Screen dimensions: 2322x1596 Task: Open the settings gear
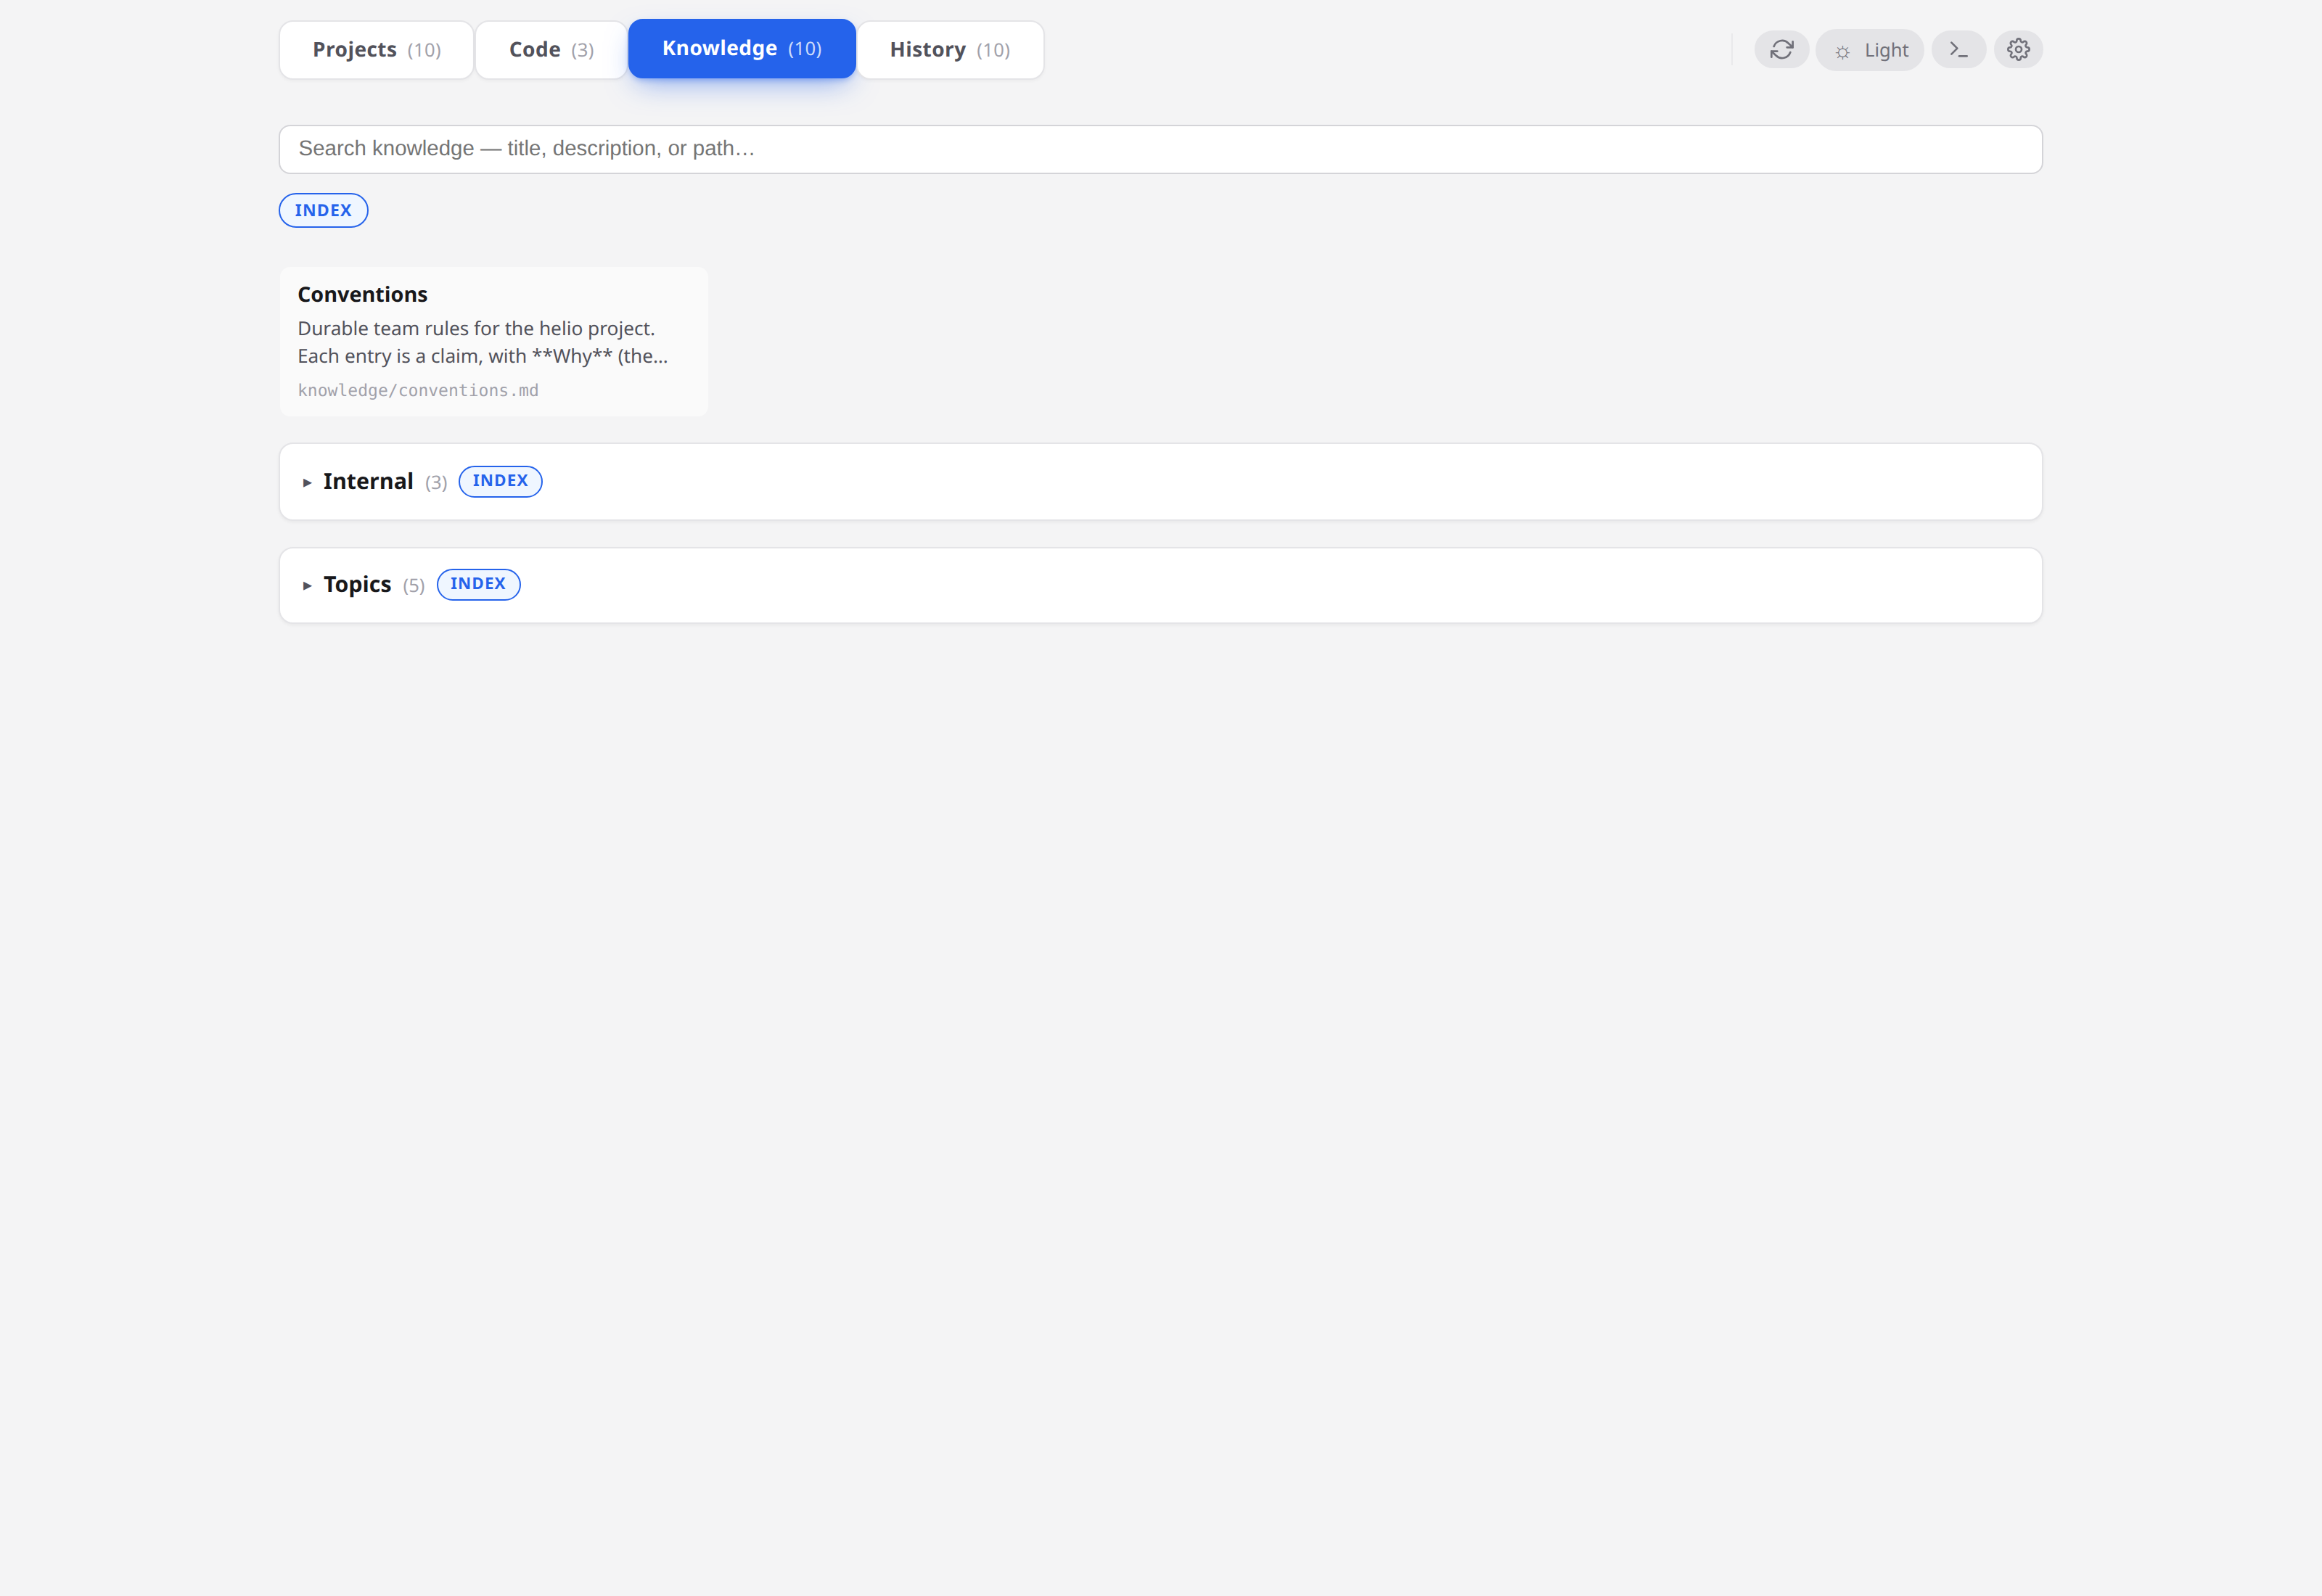[x=2018, y=48]
